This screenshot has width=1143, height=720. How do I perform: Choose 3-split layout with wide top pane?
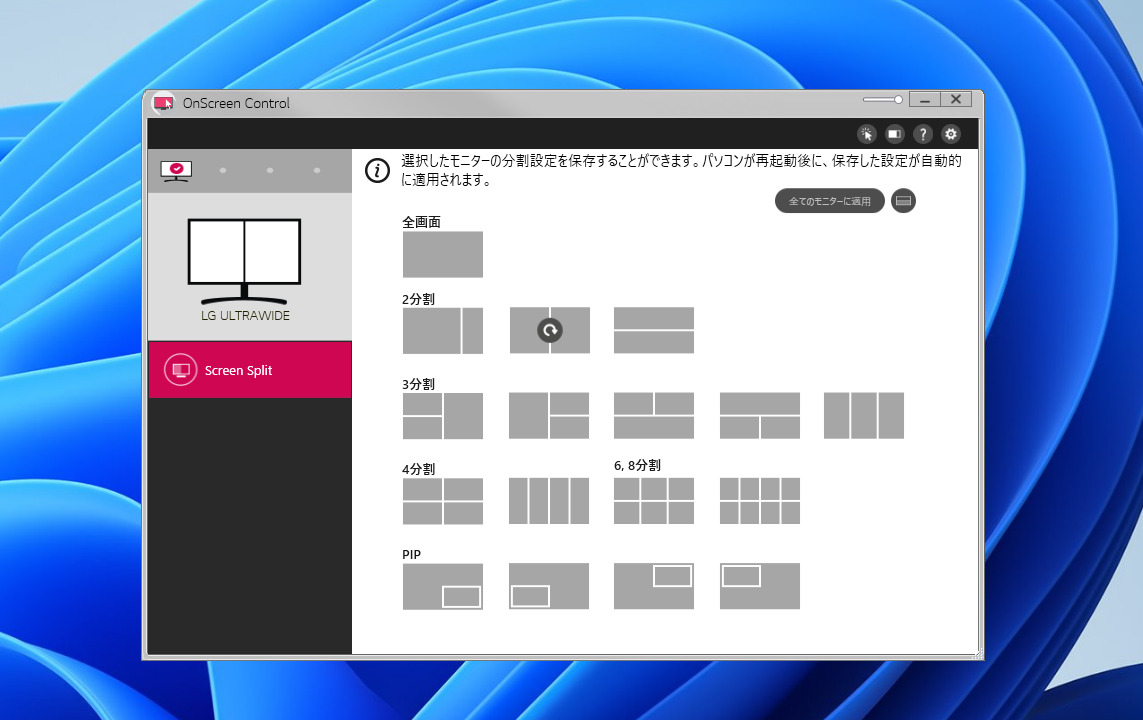[x=760, y=415]
